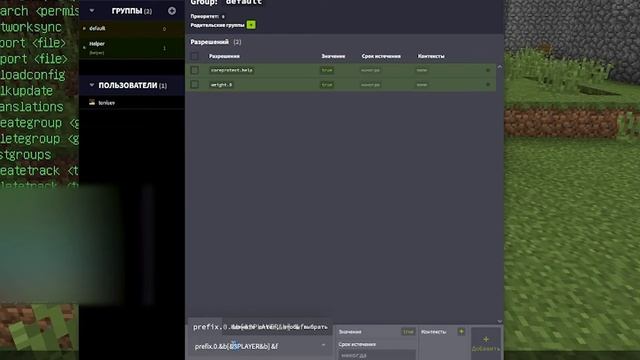Delete the weight.0 permission

click(488, 84)
